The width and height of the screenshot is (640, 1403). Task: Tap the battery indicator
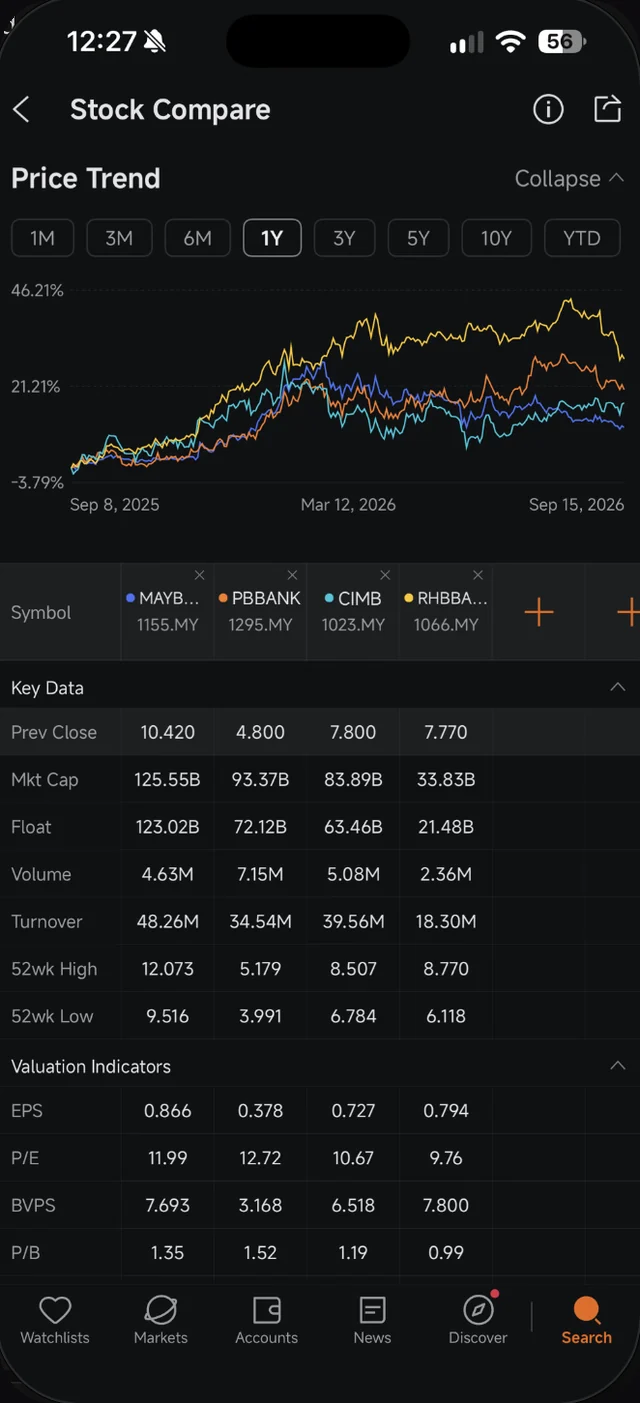click(x=560, y=41)
